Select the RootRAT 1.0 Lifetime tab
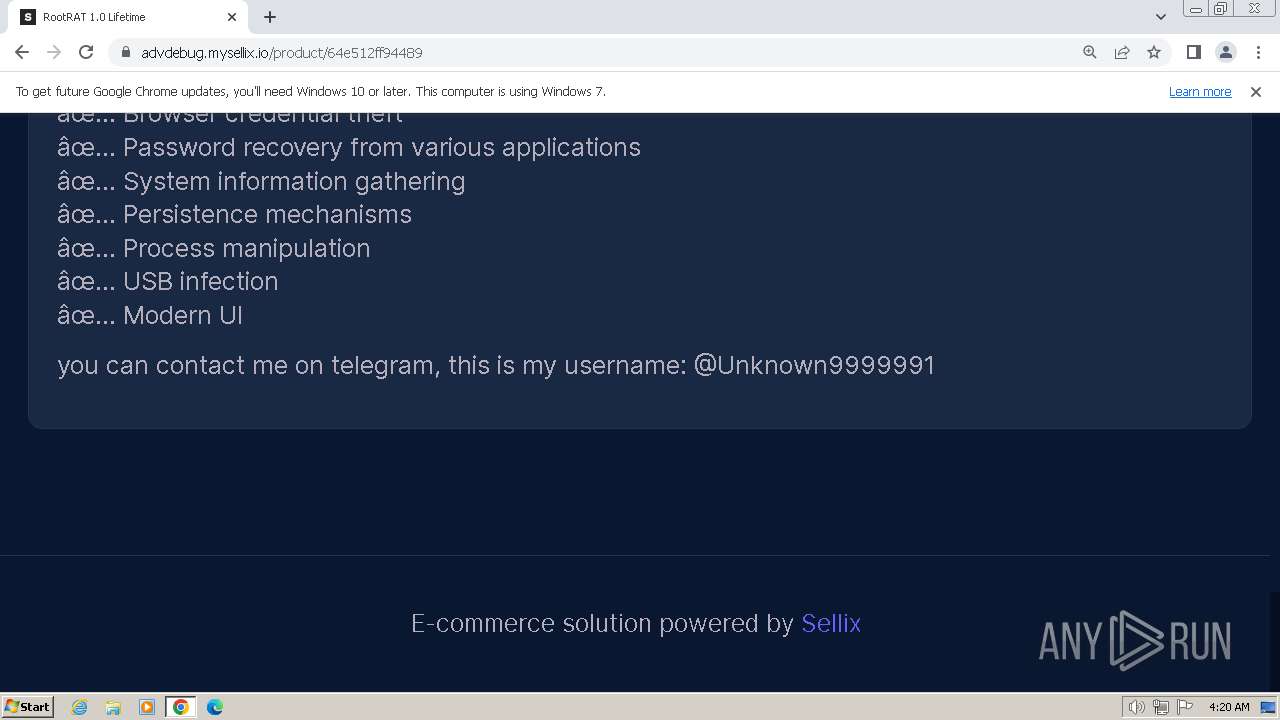 pos(130,17)
